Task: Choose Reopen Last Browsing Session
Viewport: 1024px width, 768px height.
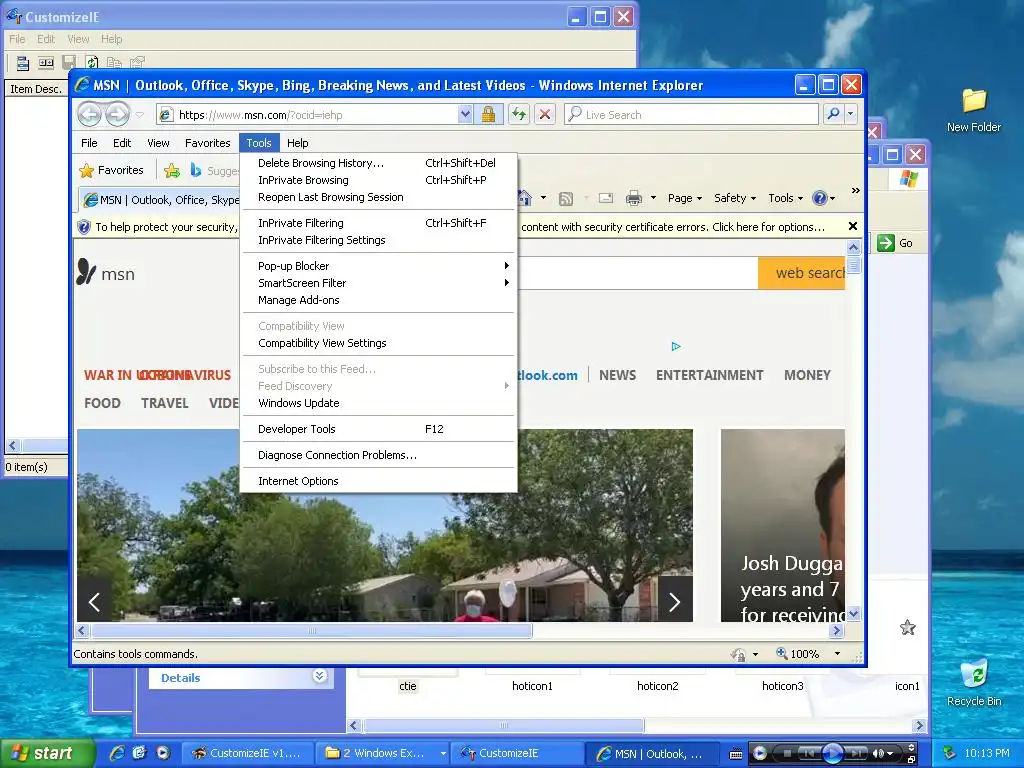Action: pyautogui.click(x=379, y=197)
